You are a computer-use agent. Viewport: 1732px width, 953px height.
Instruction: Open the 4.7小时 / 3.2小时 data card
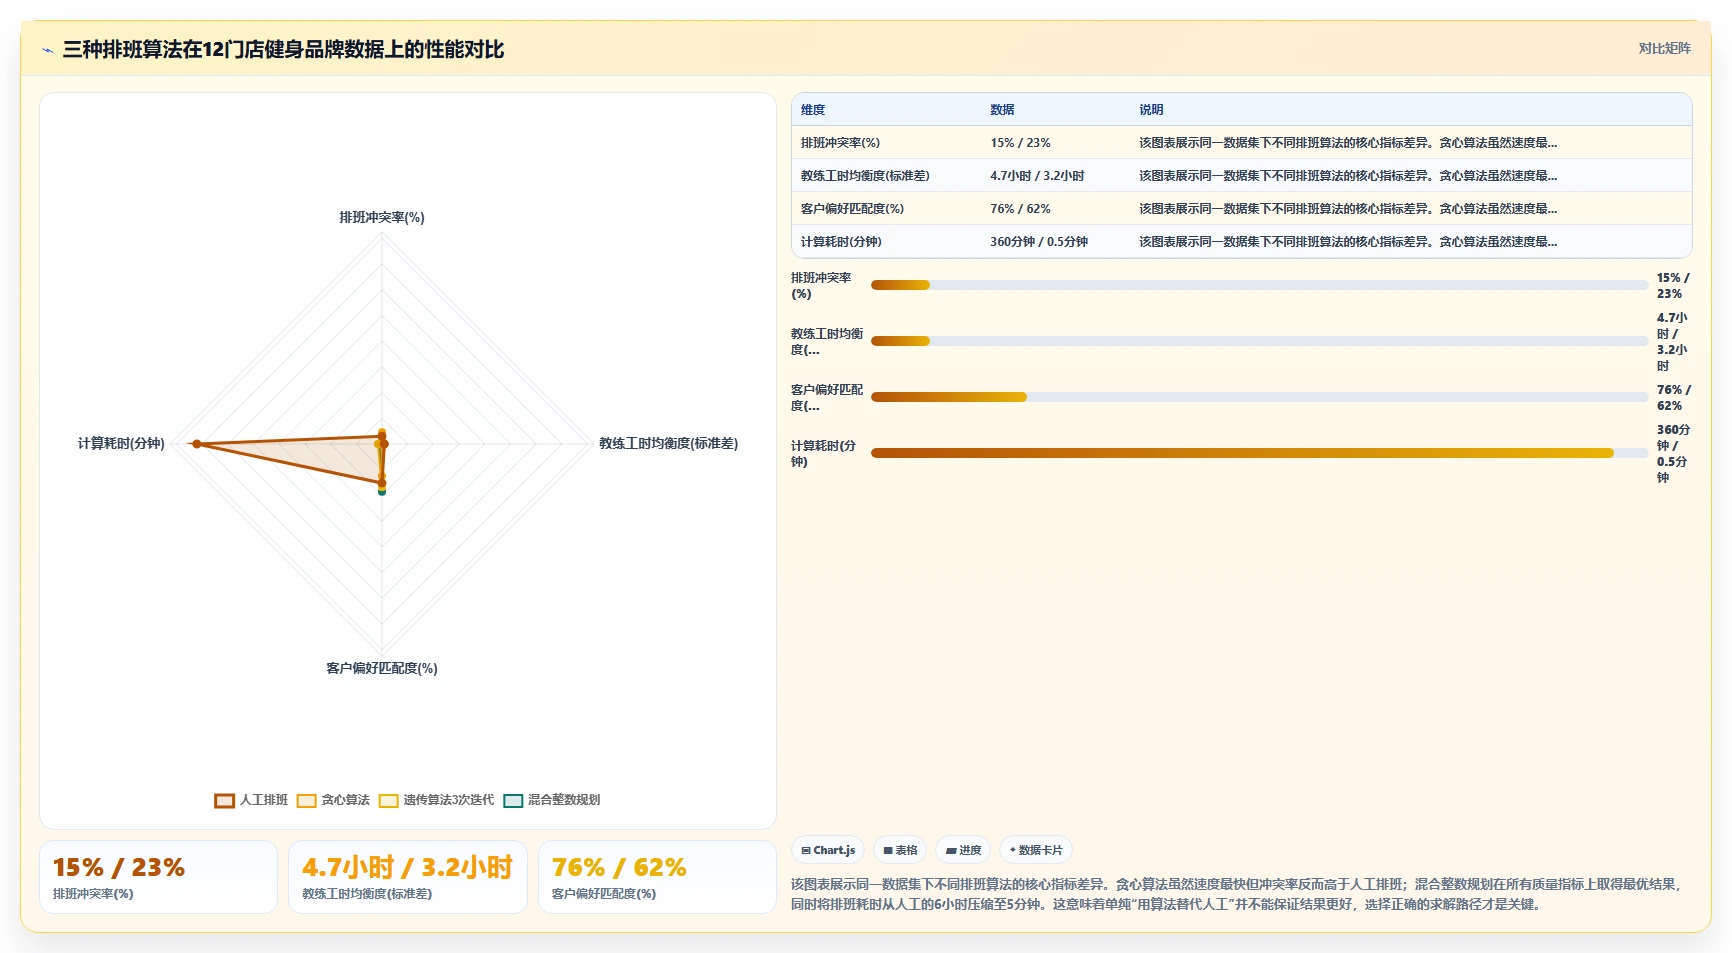tap(408, 877)
